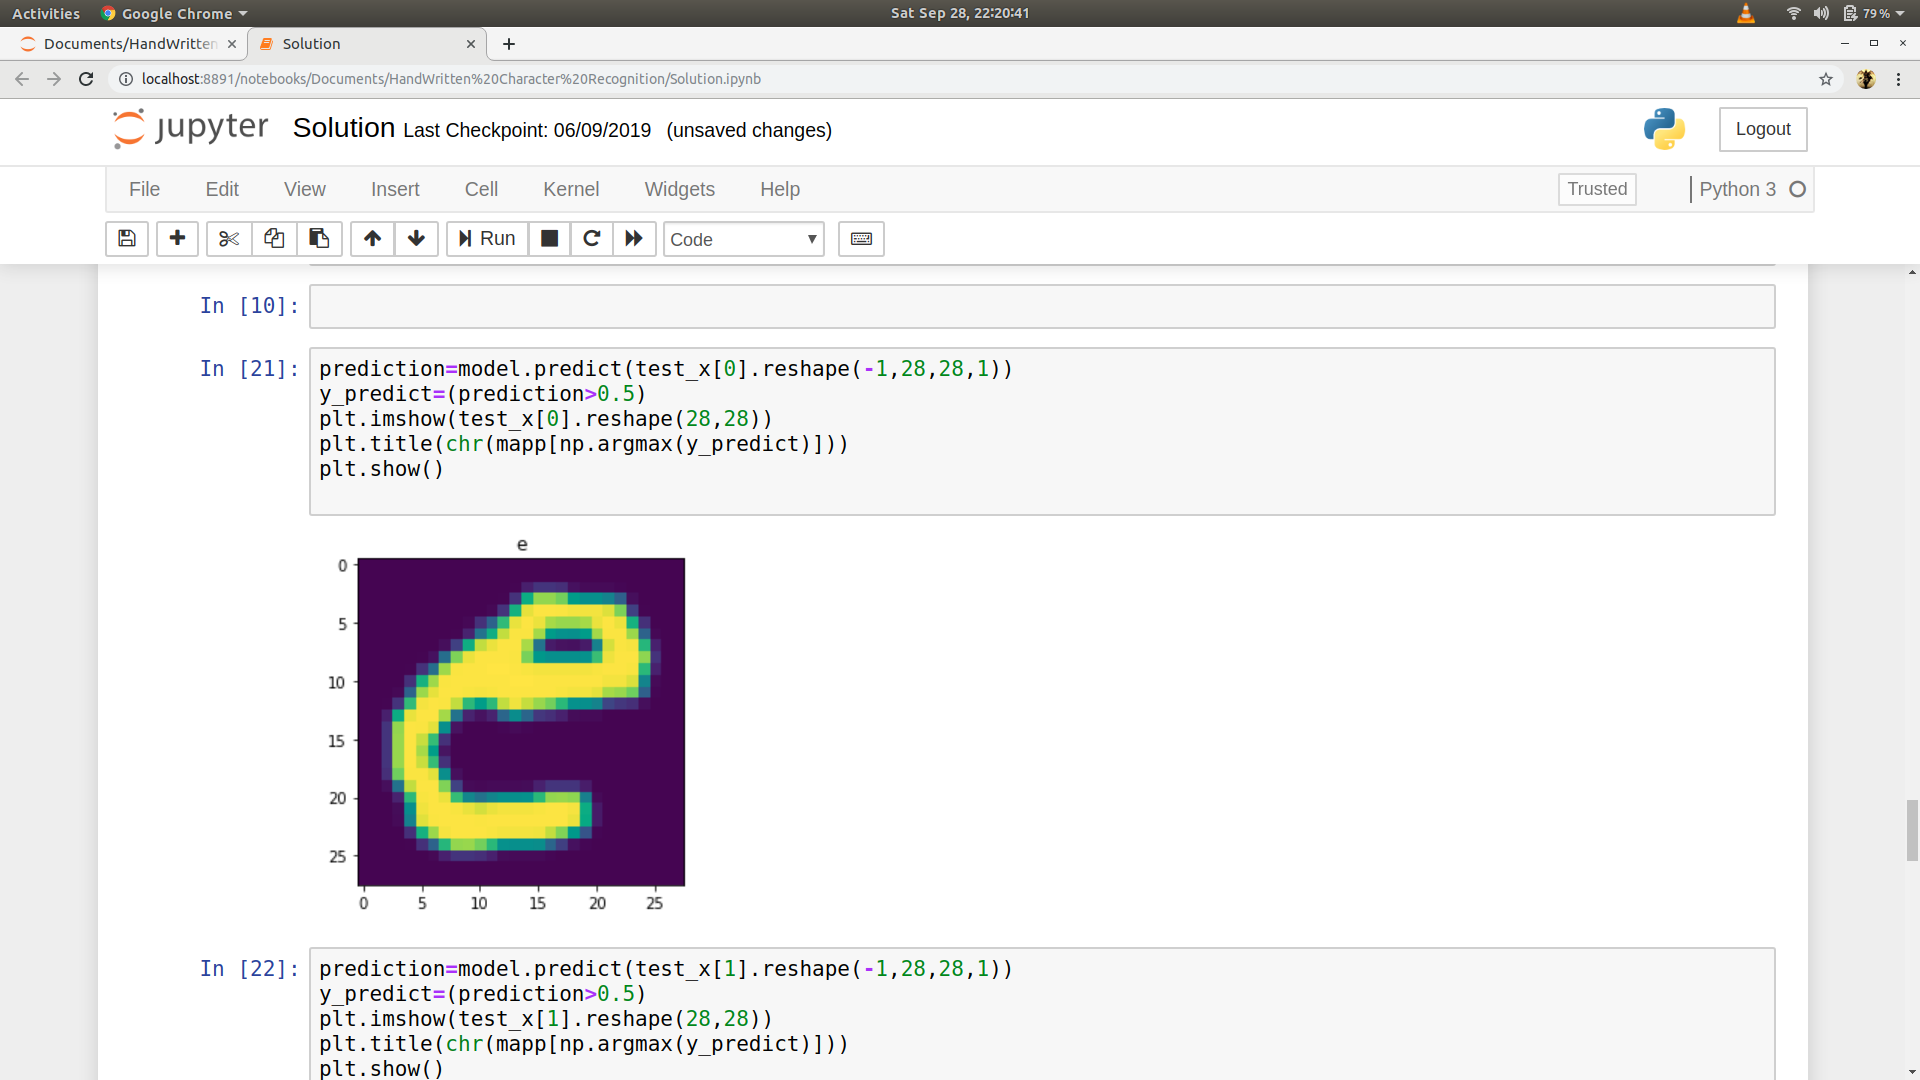Image resolution: width=1920 pixels, height=1080 pixels.
Task: Switch to the Documents/HandWritten browser tab
Action: point(128,44)
